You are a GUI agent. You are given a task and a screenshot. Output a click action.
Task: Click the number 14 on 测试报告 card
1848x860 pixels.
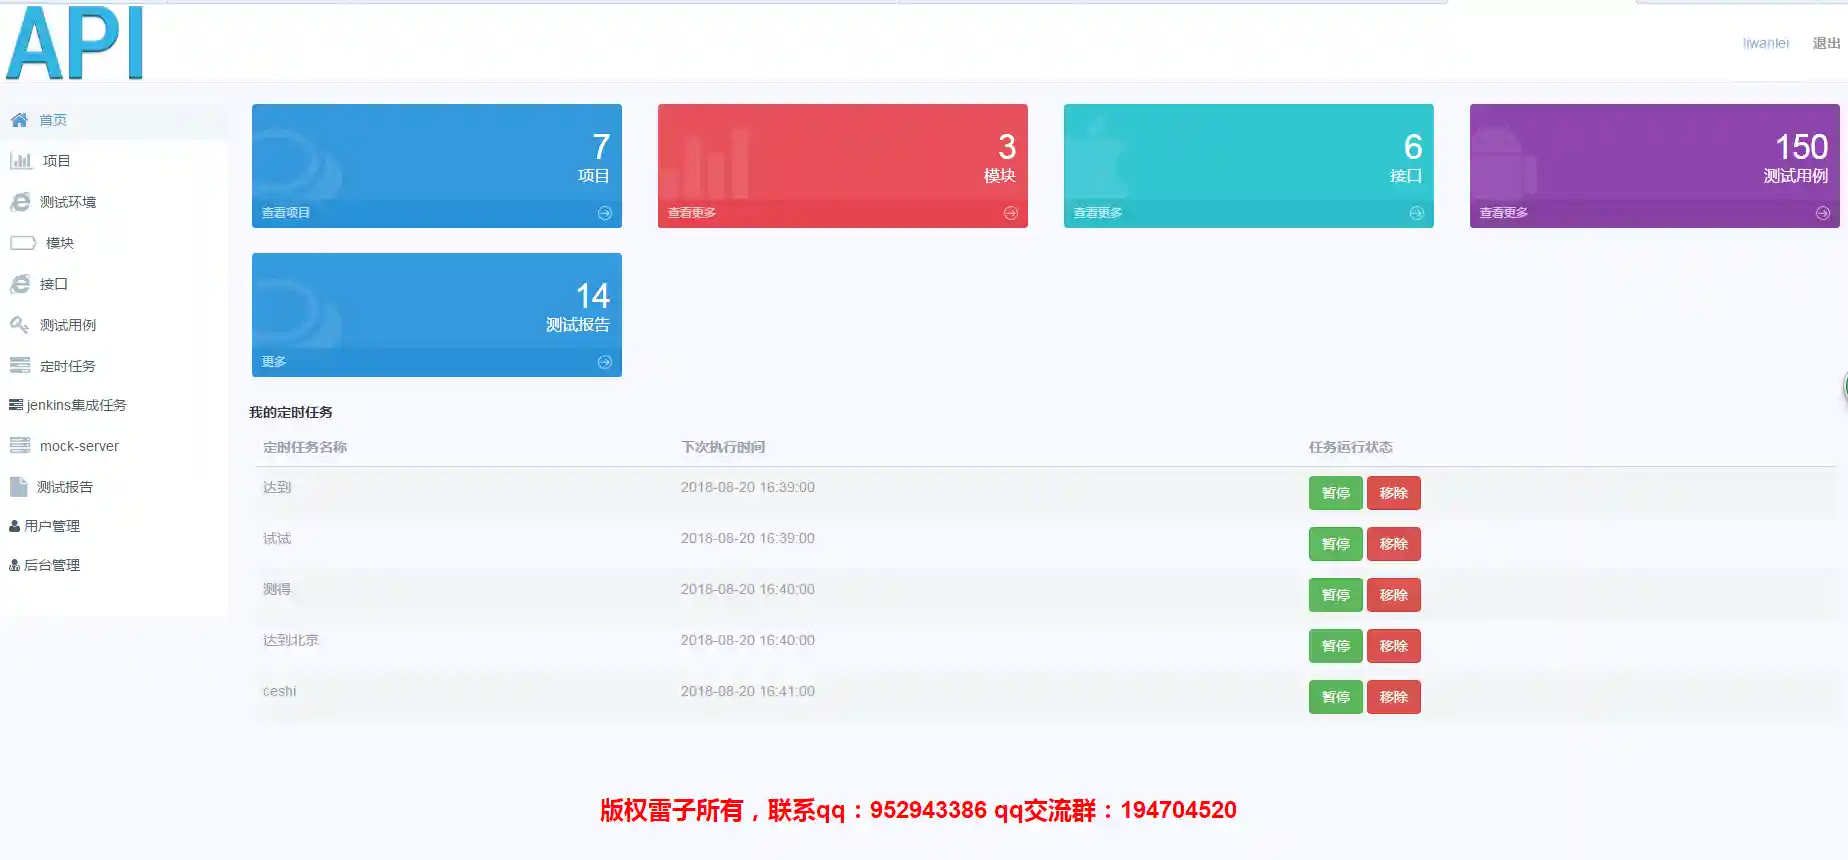(593, 296)
